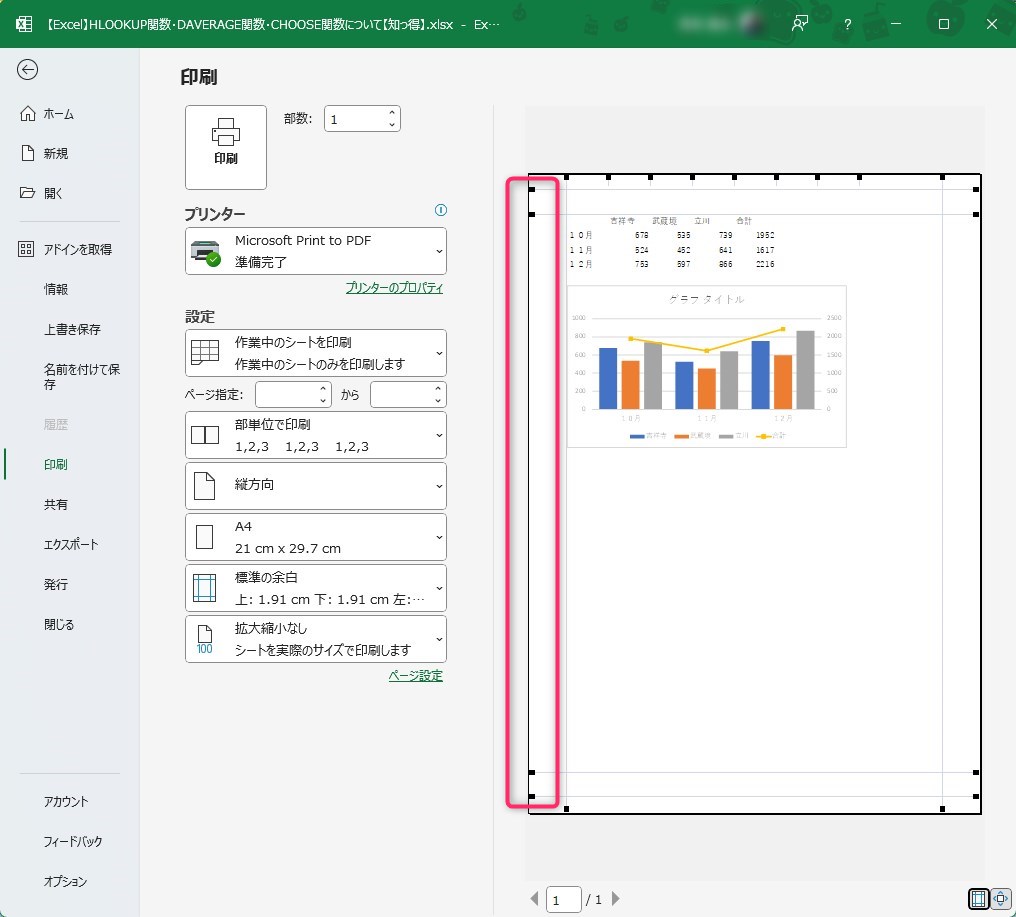Select ホーム in the left sidebar
This screenshot has width=1016, height=917.
tap(58, 114)
